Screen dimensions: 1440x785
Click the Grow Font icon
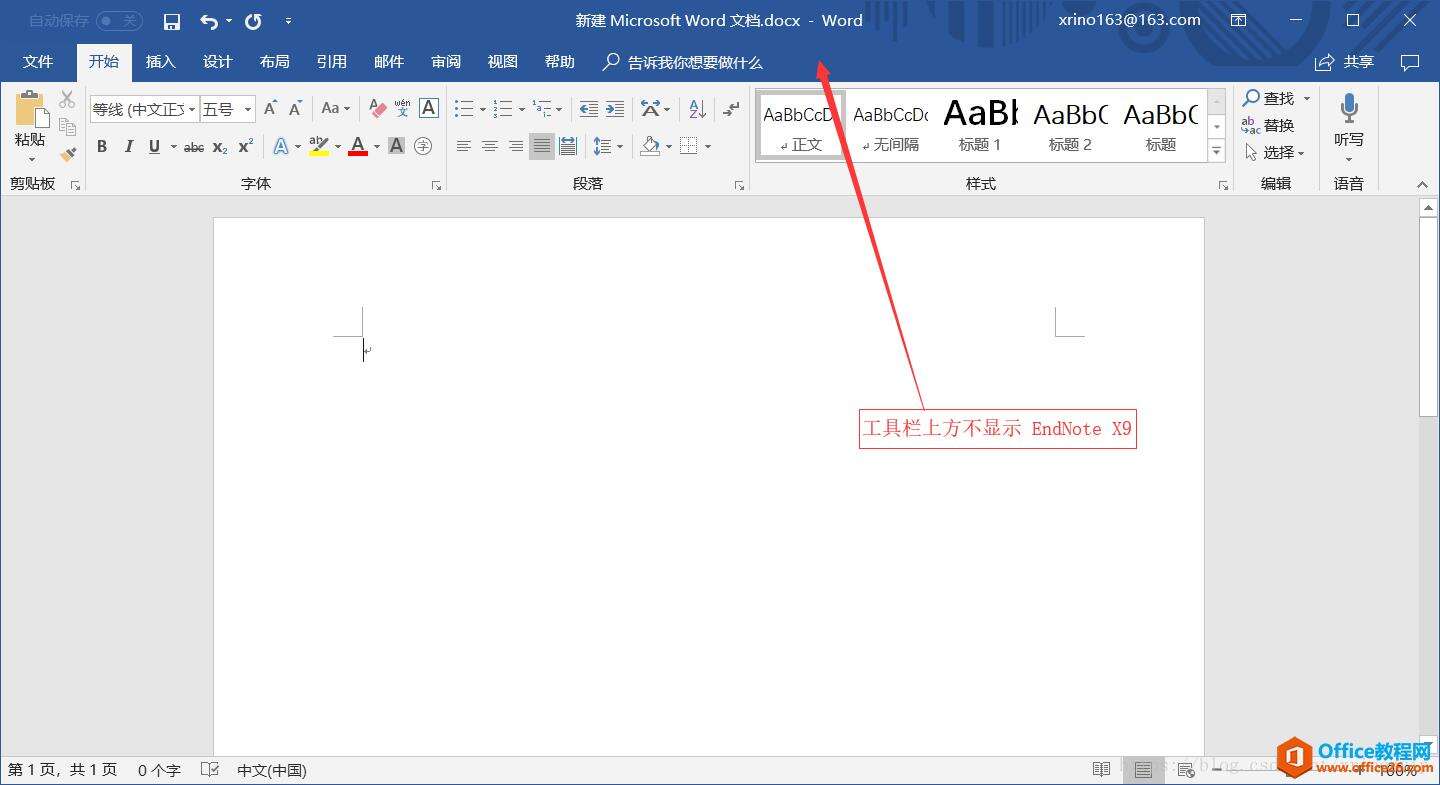(x=270, y=108)
